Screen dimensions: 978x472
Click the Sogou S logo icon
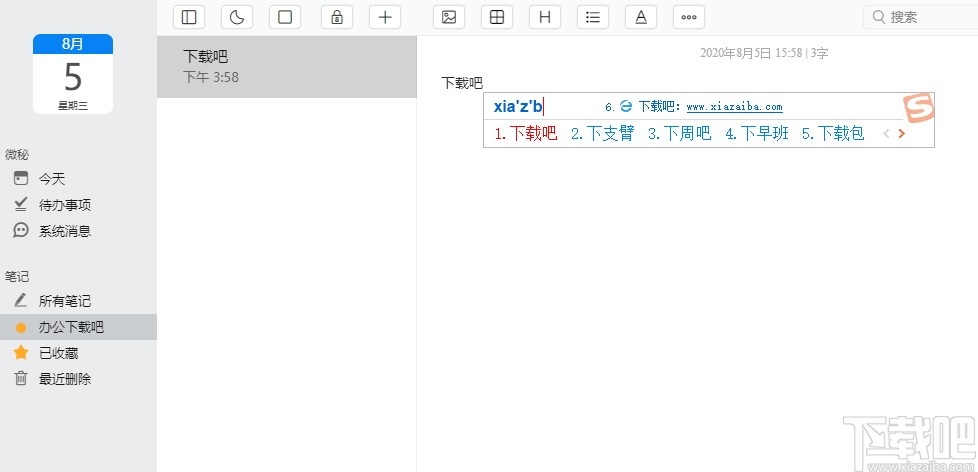(919, 108)
